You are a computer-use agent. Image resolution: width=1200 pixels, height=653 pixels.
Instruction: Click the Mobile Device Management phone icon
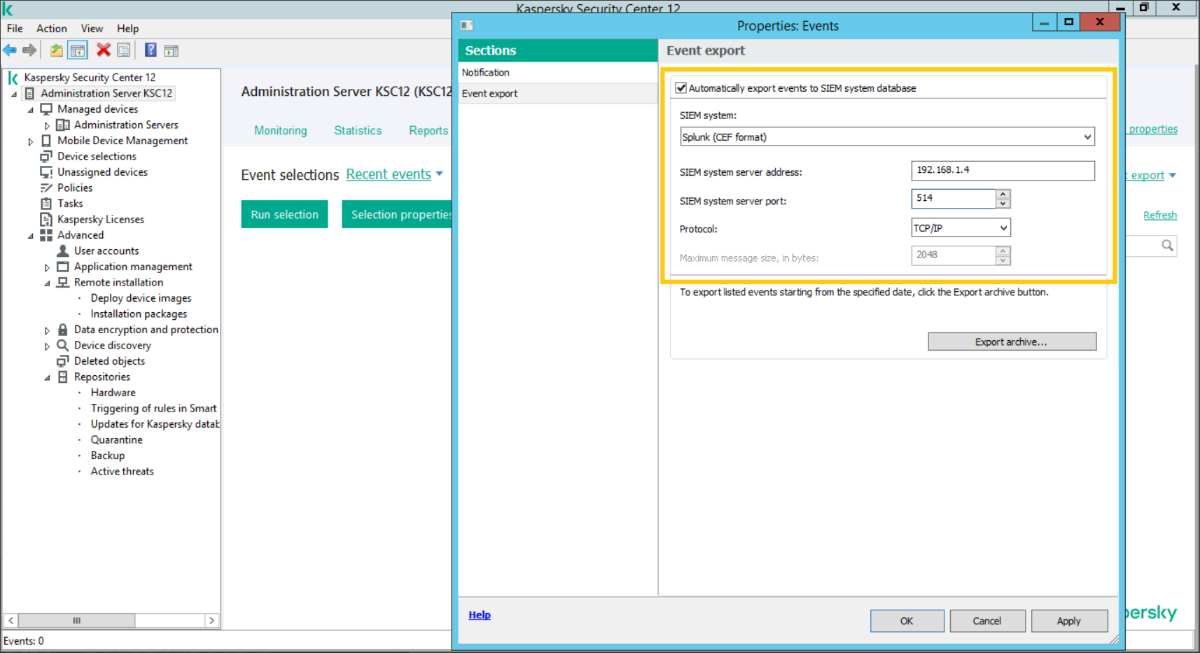pyautogui.click(x=46, y=141)
